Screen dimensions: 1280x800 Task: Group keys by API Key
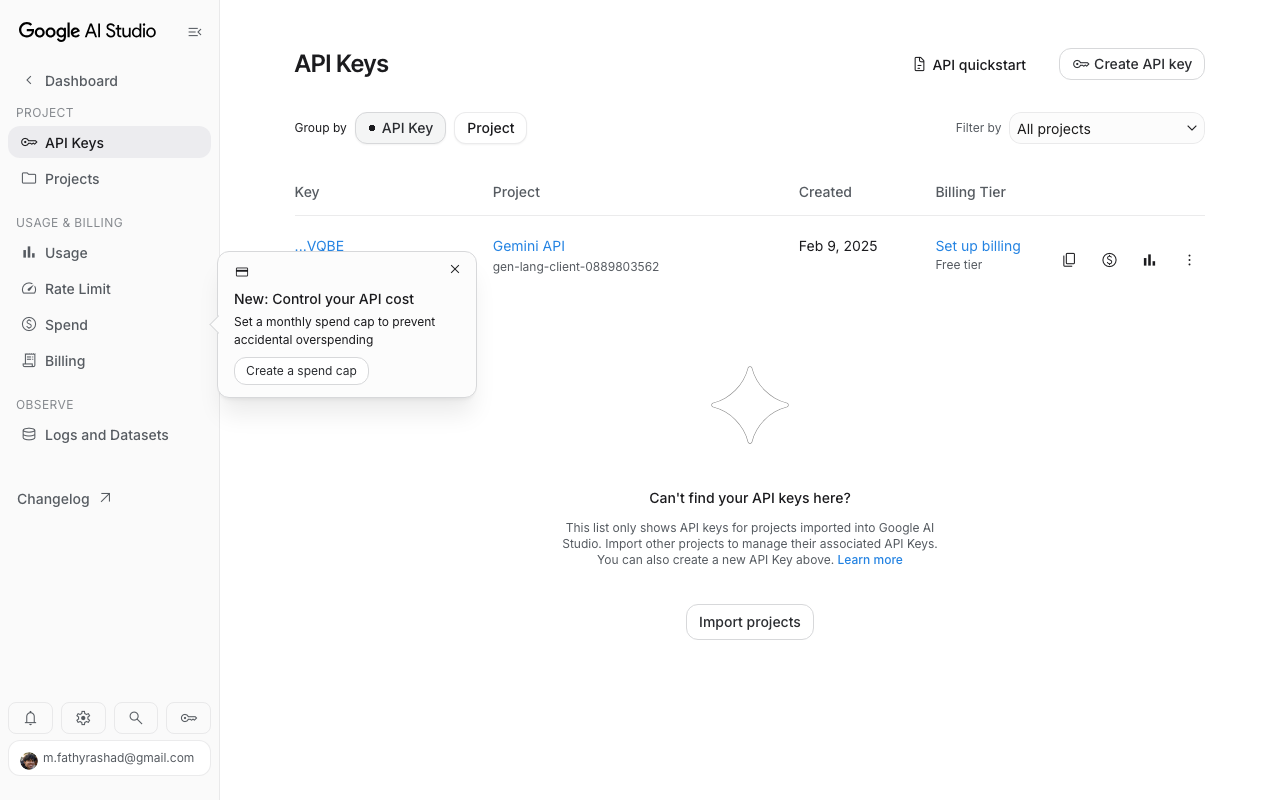click(x=400, y=128)
